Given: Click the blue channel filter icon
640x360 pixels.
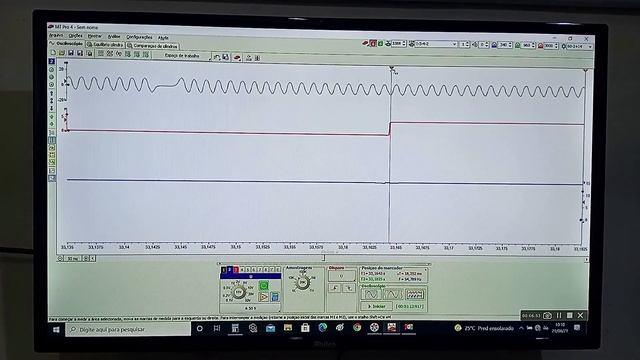Looking at the screenshot, I should coord(275,297).
